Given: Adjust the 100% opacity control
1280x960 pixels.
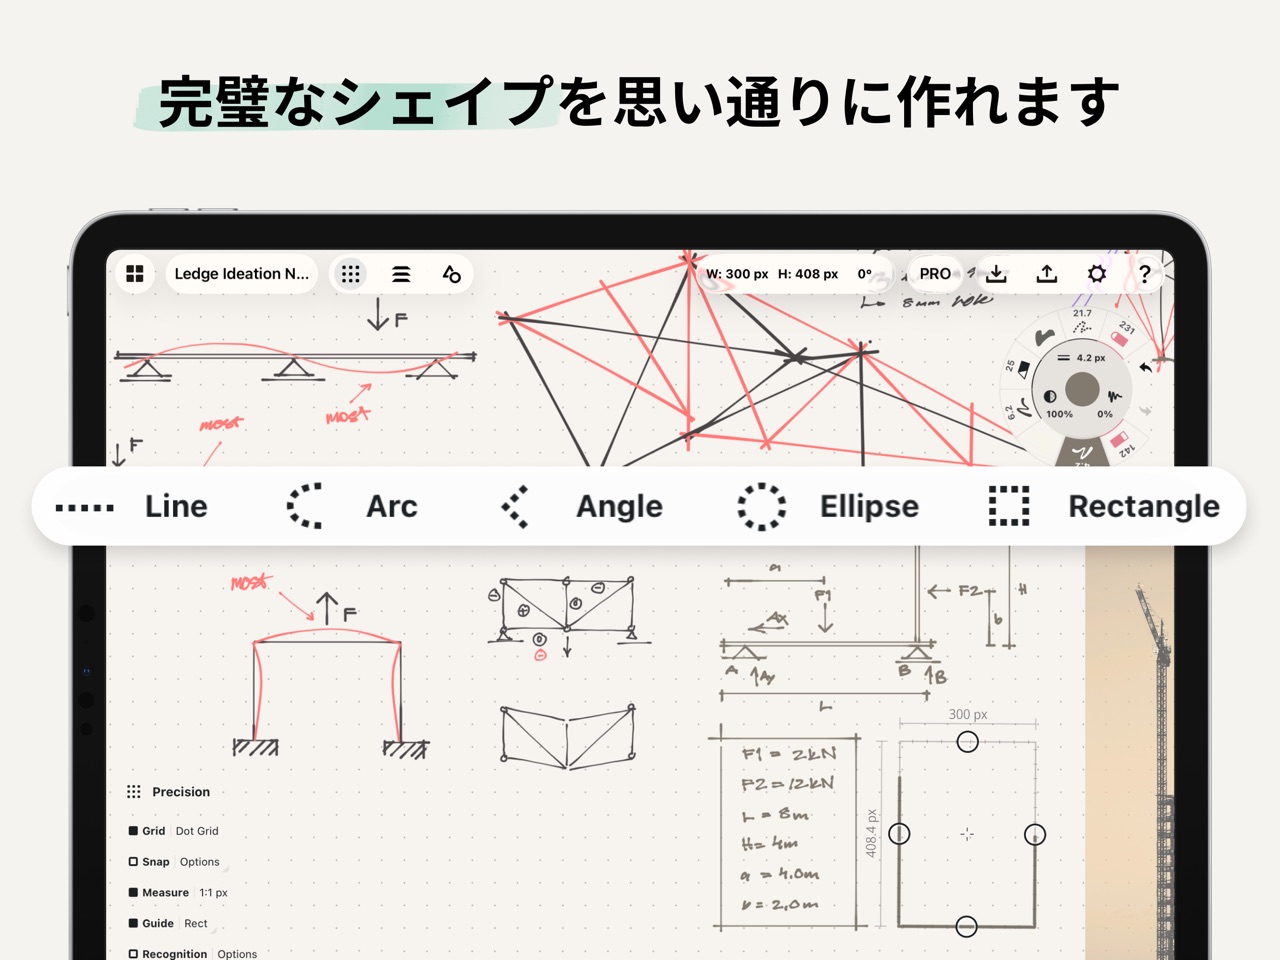Looking at the screenshot, I should 1057,405.
